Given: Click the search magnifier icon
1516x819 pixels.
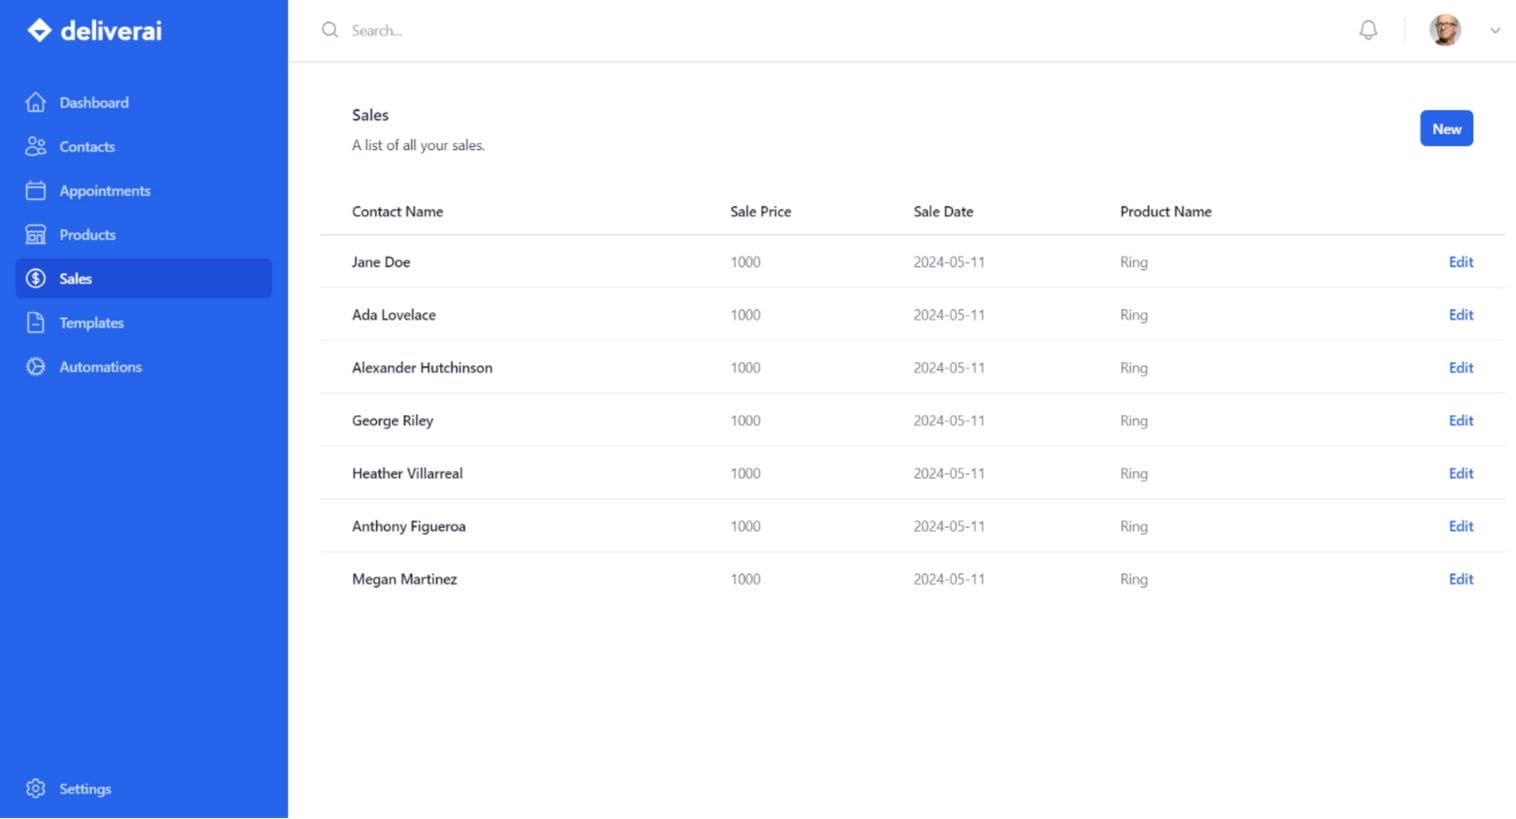Looking at the screenshot, I should [329, 30].
